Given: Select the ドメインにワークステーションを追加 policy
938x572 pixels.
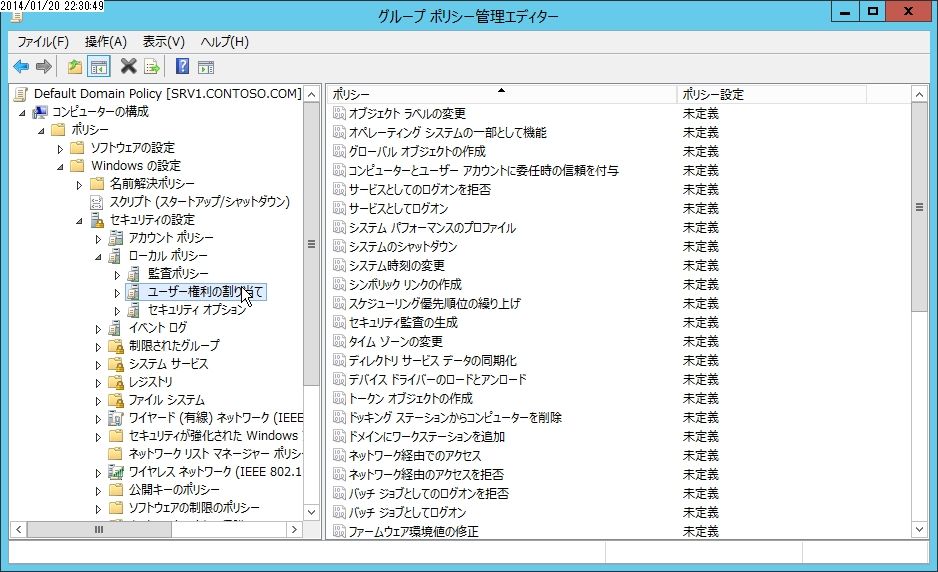Looking at the screenshot, I should (427, 436).
